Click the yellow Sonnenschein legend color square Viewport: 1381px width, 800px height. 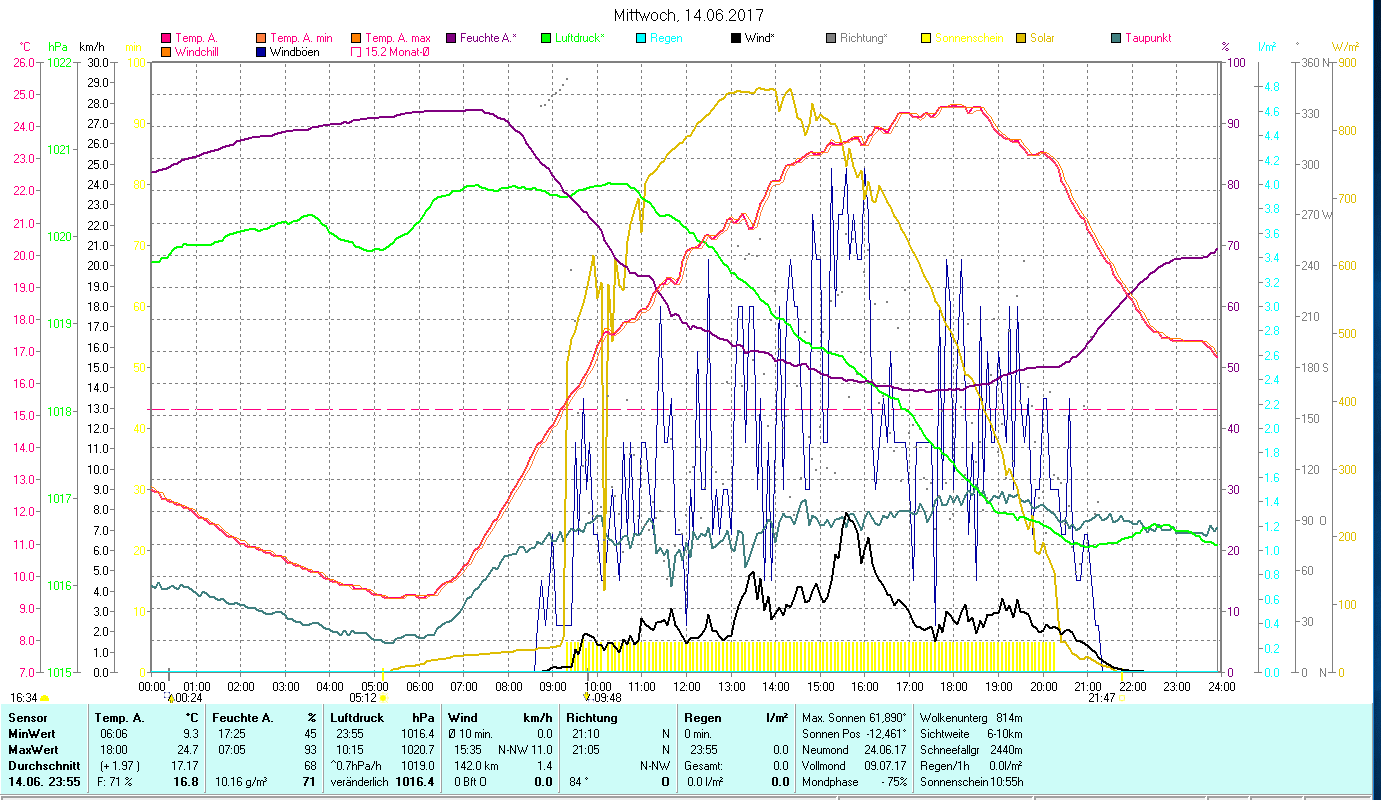[925, 38]
